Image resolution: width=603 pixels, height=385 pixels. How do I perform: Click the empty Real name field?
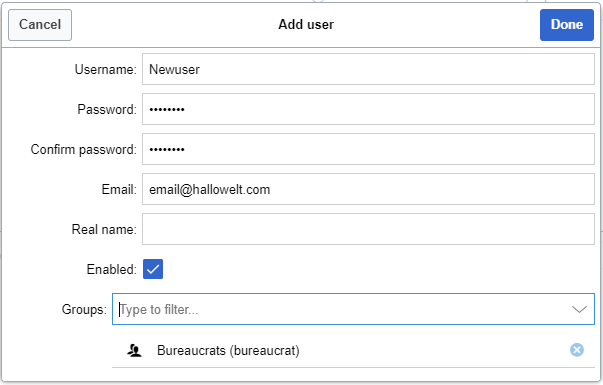coord(368,229)
